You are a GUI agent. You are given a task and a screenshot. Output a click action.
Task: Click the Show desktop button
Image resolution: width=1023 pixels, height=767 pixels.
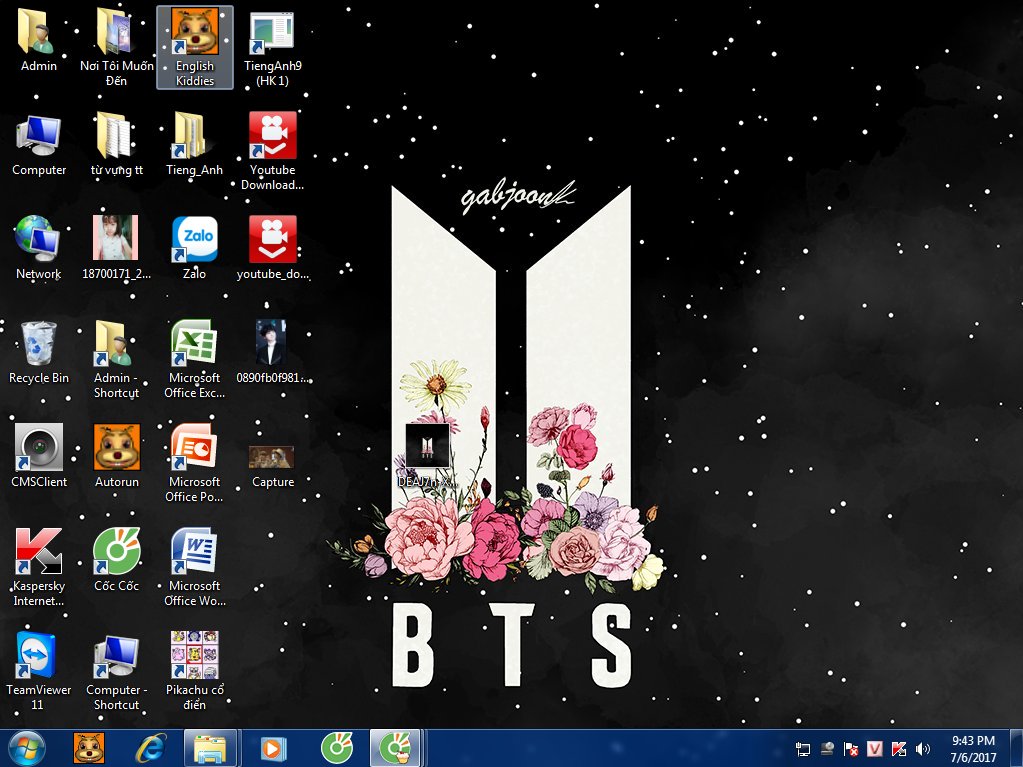click(1017, 748)
